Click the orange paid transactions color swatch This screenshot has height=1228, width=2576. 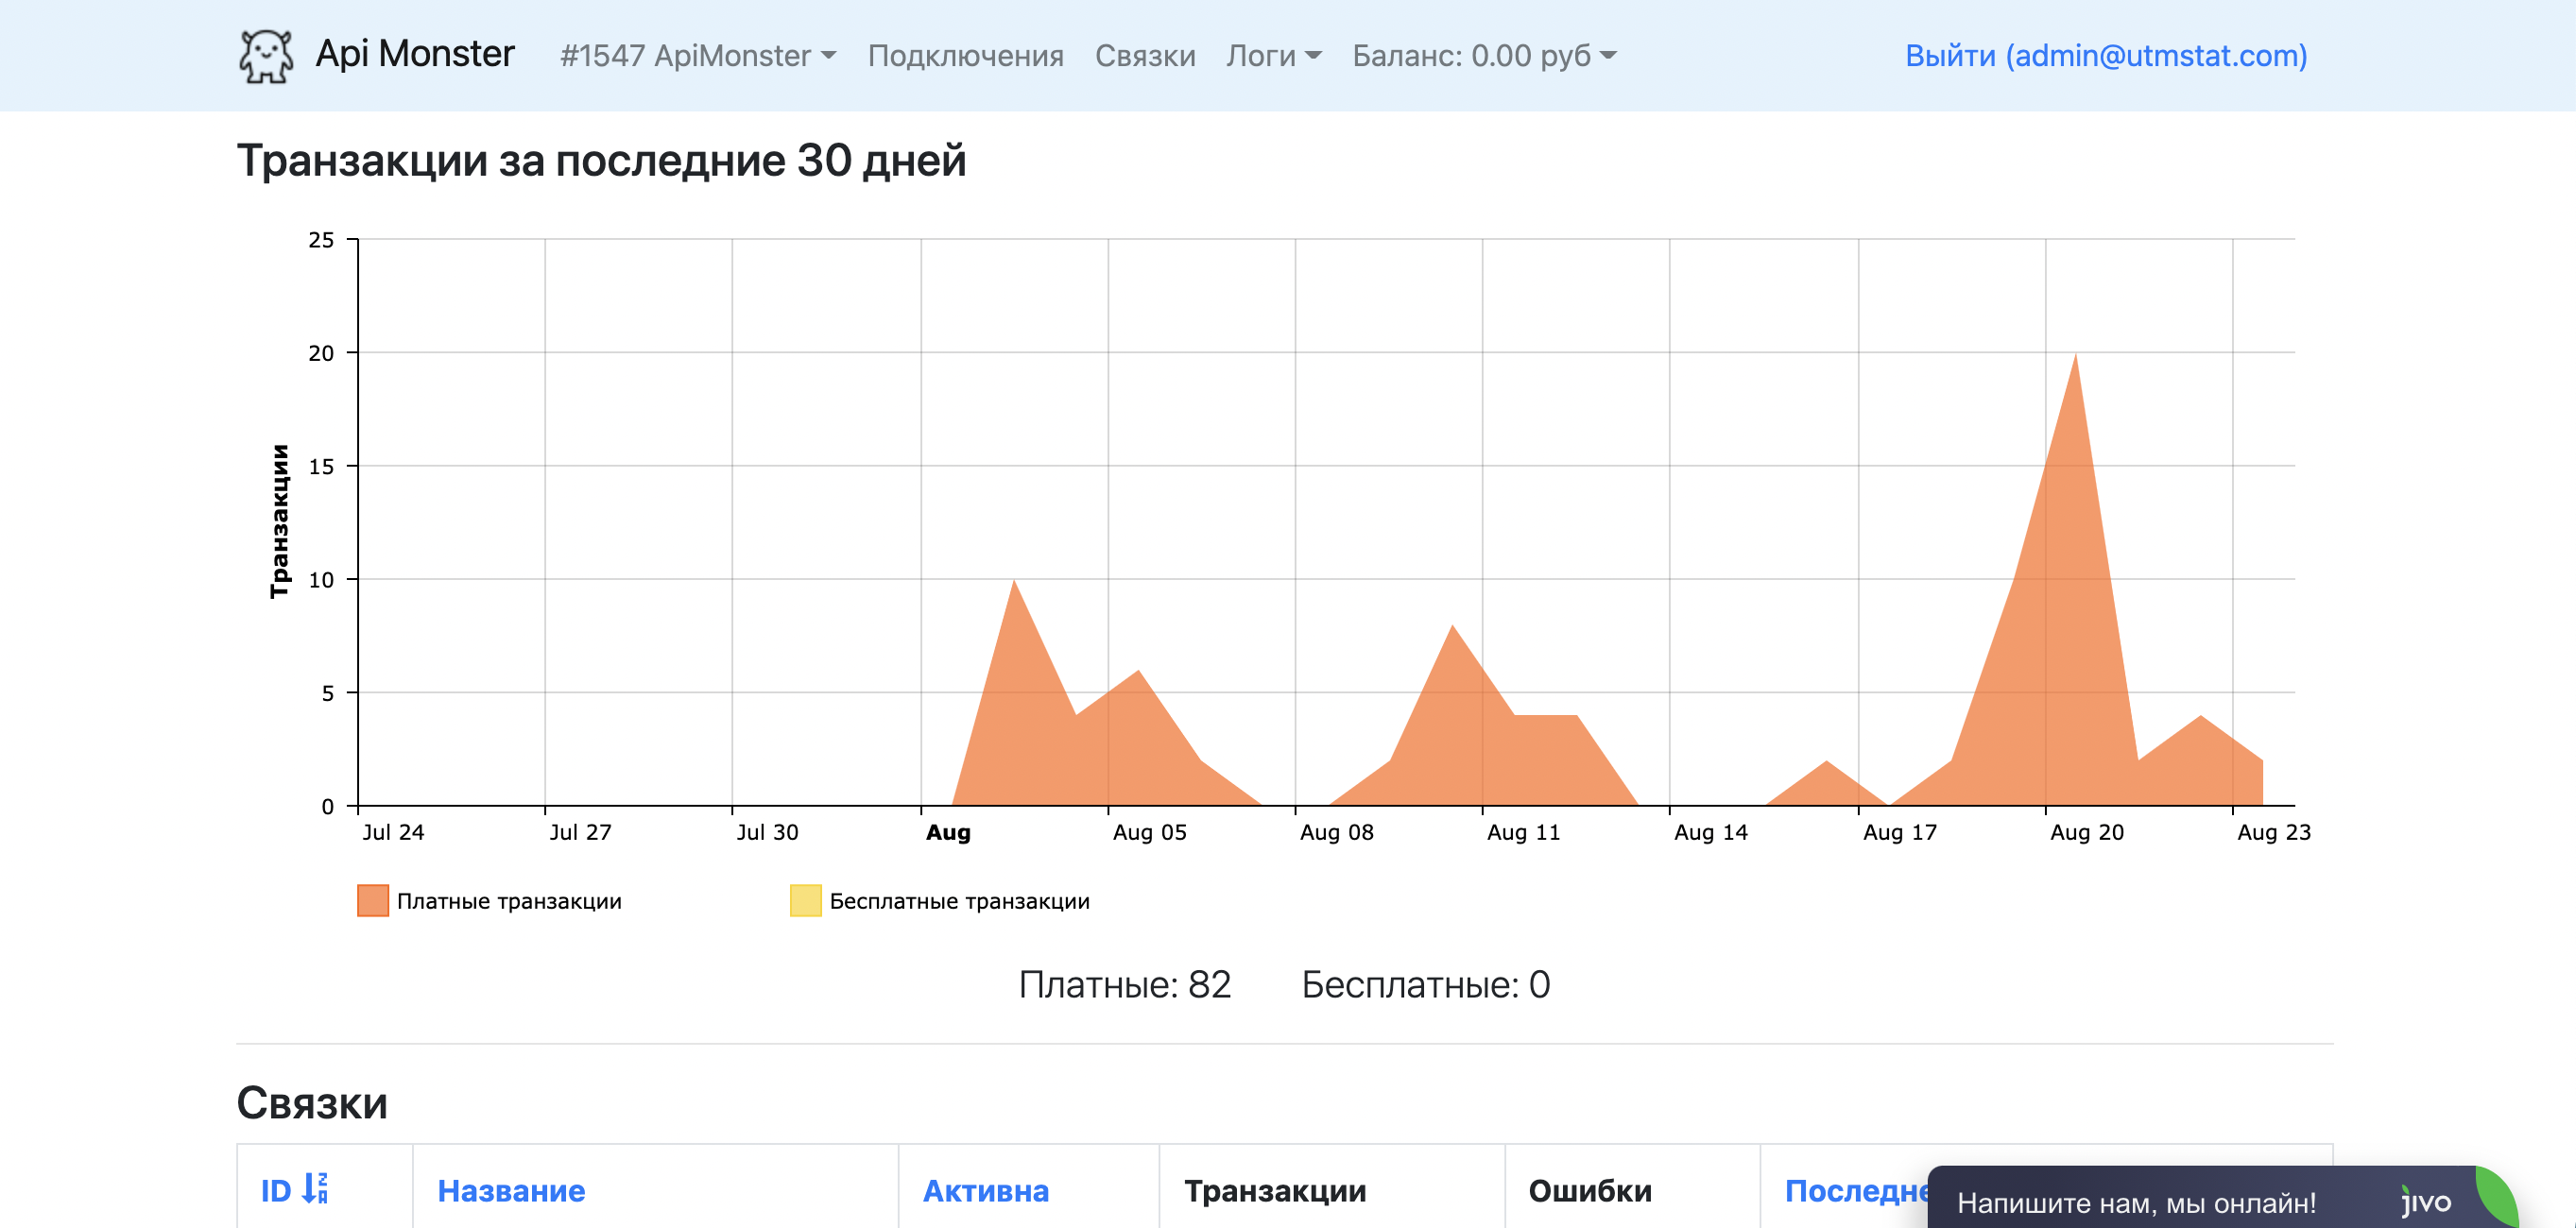pos(373,900)
